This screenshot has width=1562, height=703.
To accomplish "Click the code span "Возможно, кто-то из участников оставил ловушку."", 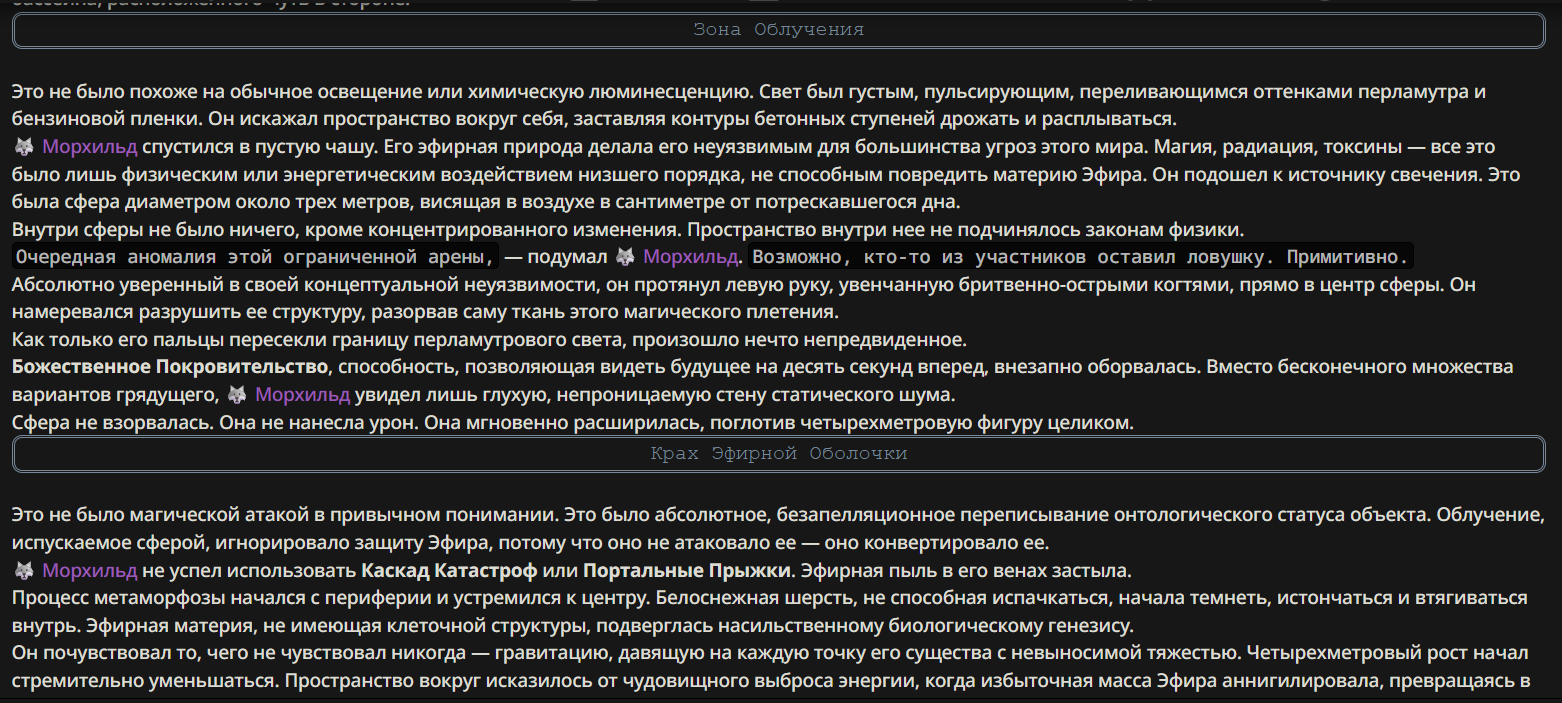I will click(x=1081, y=257).
